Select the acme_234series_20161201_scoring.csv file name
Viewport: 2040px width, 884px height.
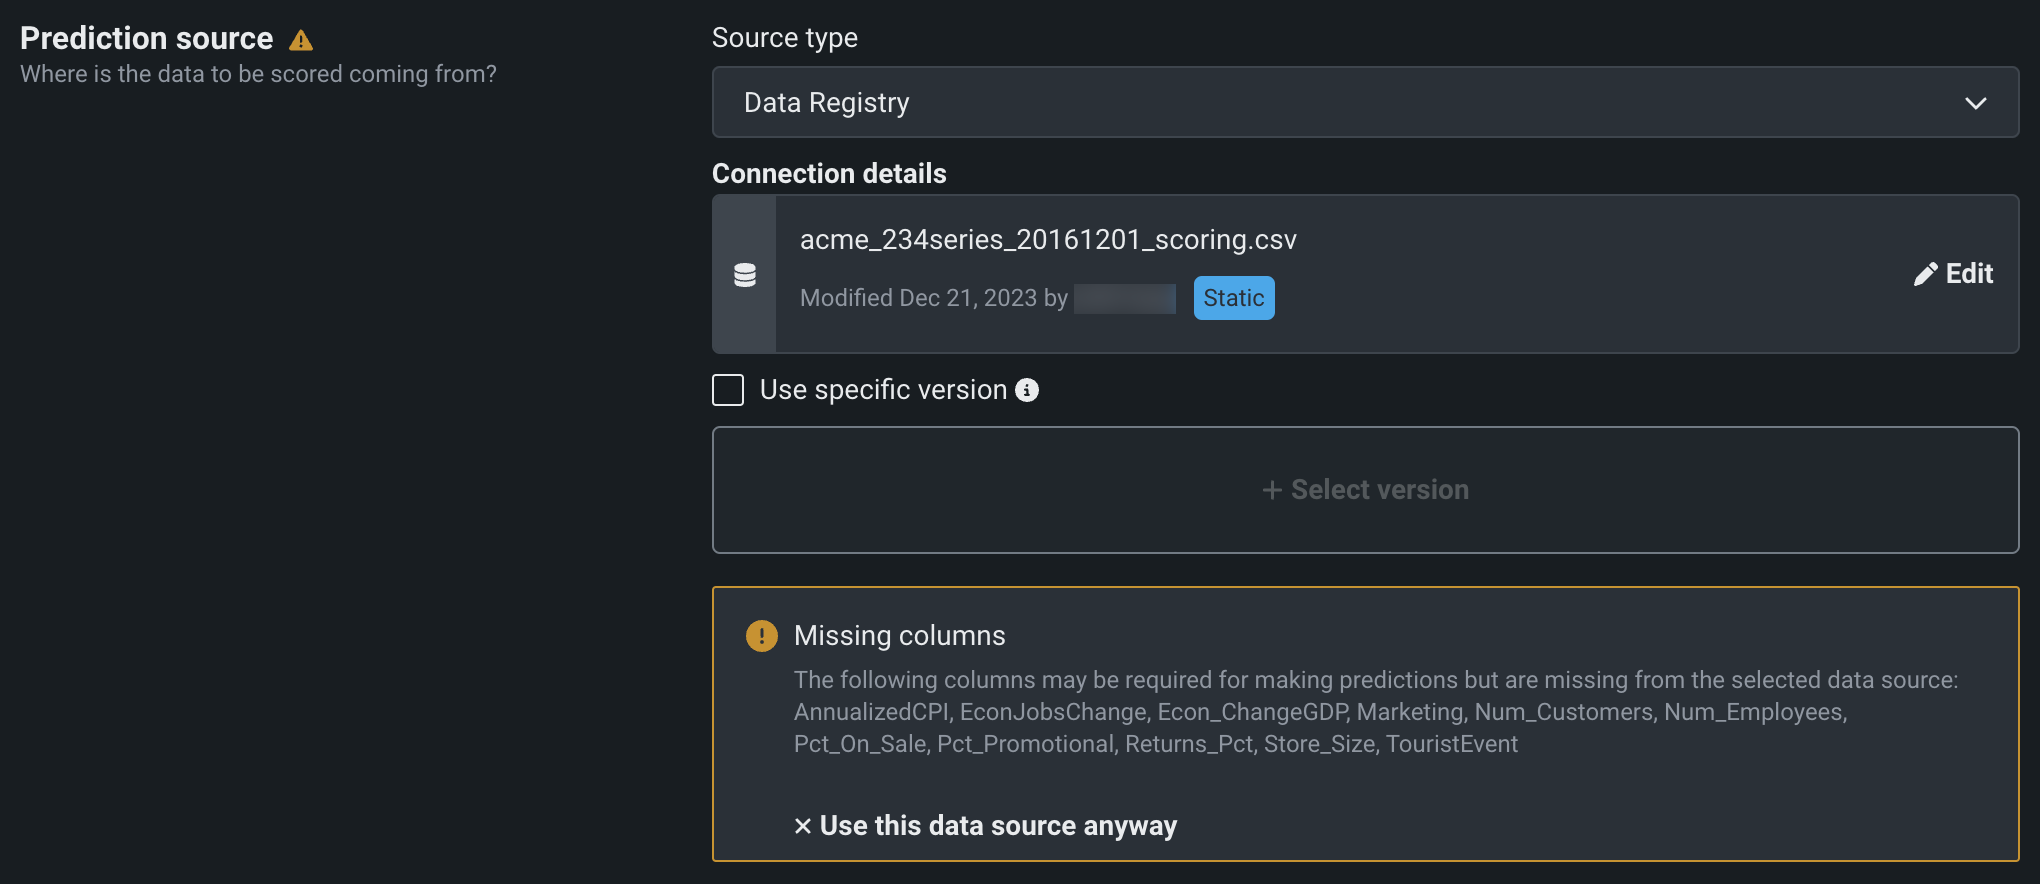pos(1048,240)
